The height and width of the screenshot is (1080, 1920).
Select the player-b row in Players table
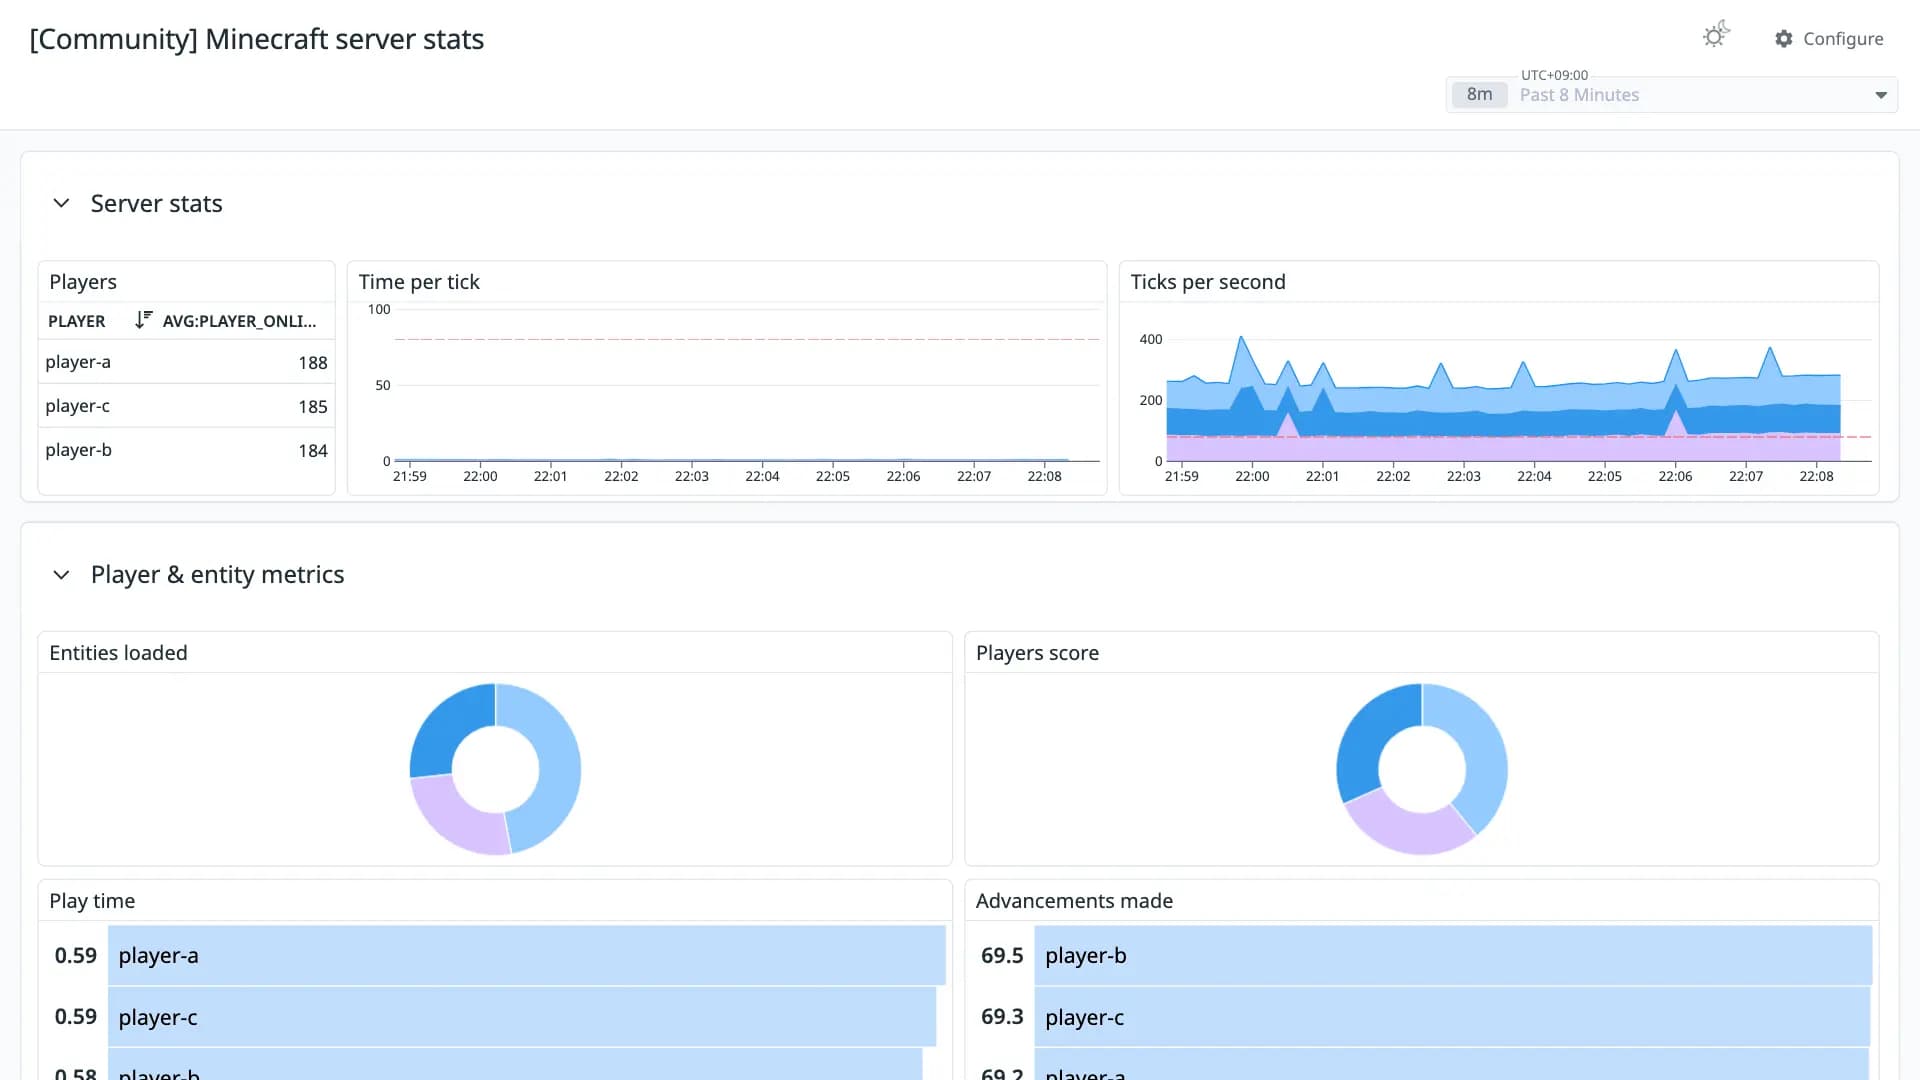click(x=186, y=450)
